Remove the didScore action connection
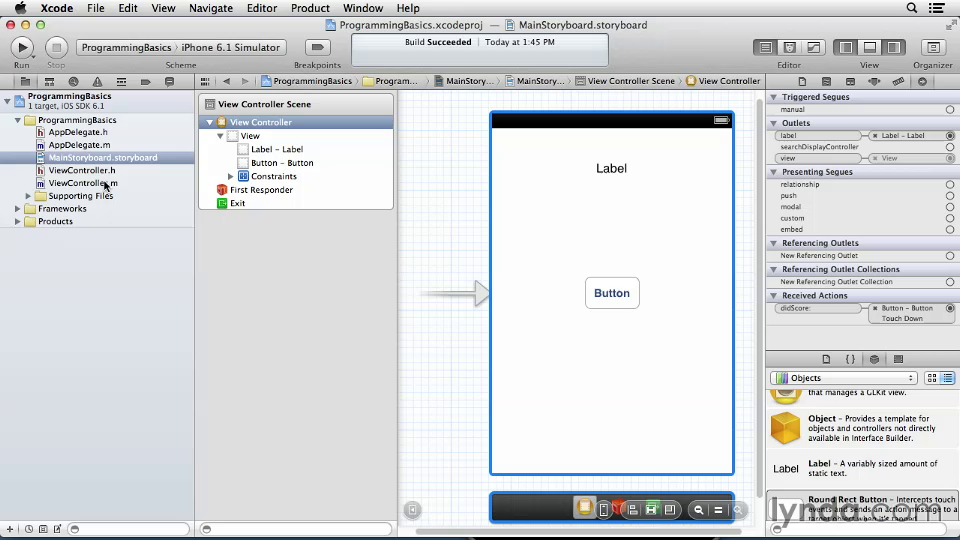The width and height of the screenshot is (960, 540). (x=875, y=308)
